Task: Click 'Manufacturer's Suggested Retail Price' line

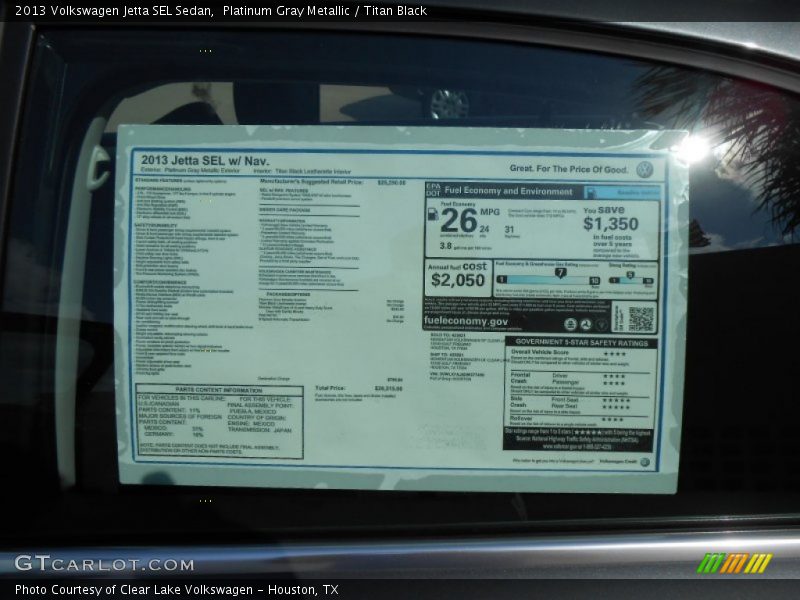Action: (332, 182)
